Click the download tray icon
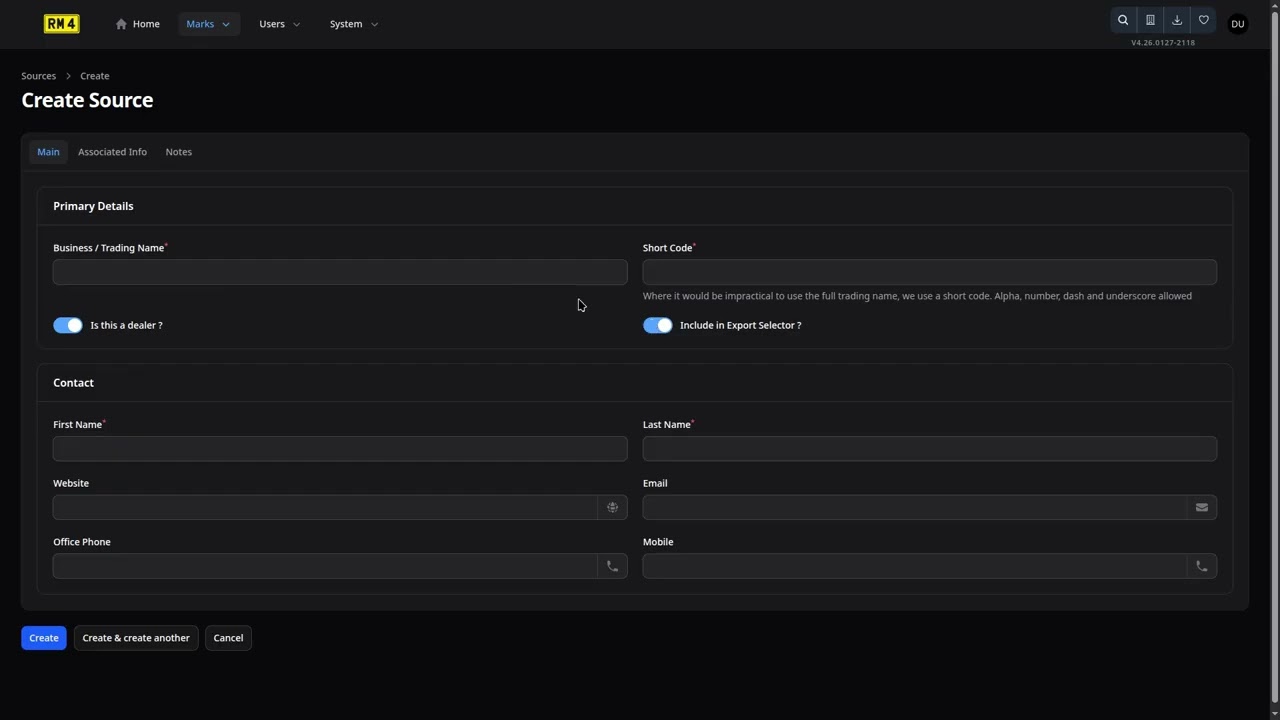Image resolution: width=1280 pixels, height=720 pixels. point(1177,20)
